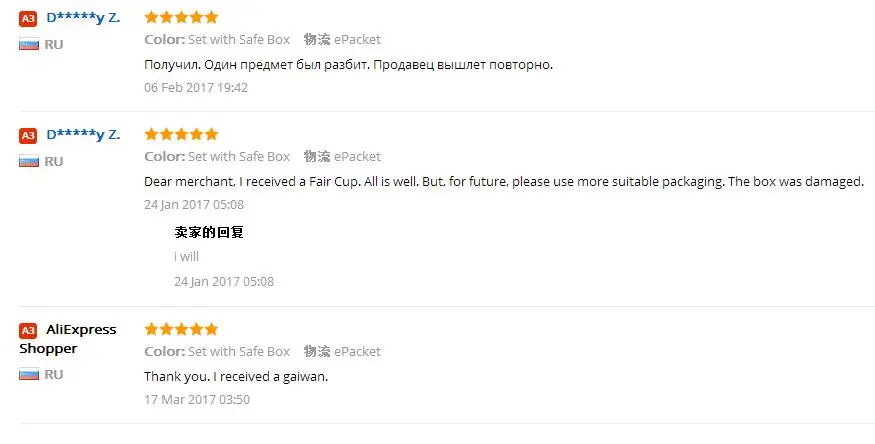Click ePacket shipping label in first review
Viewport: 875px width, 444px height.
(357, 40)
